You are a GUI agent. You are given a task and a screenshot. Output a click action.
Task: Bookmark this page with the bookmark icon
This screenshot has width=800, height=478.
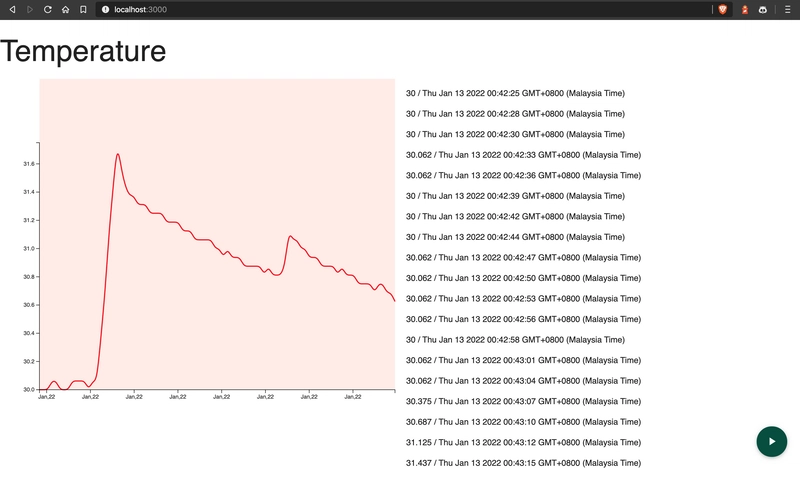(x=83, y=9)
